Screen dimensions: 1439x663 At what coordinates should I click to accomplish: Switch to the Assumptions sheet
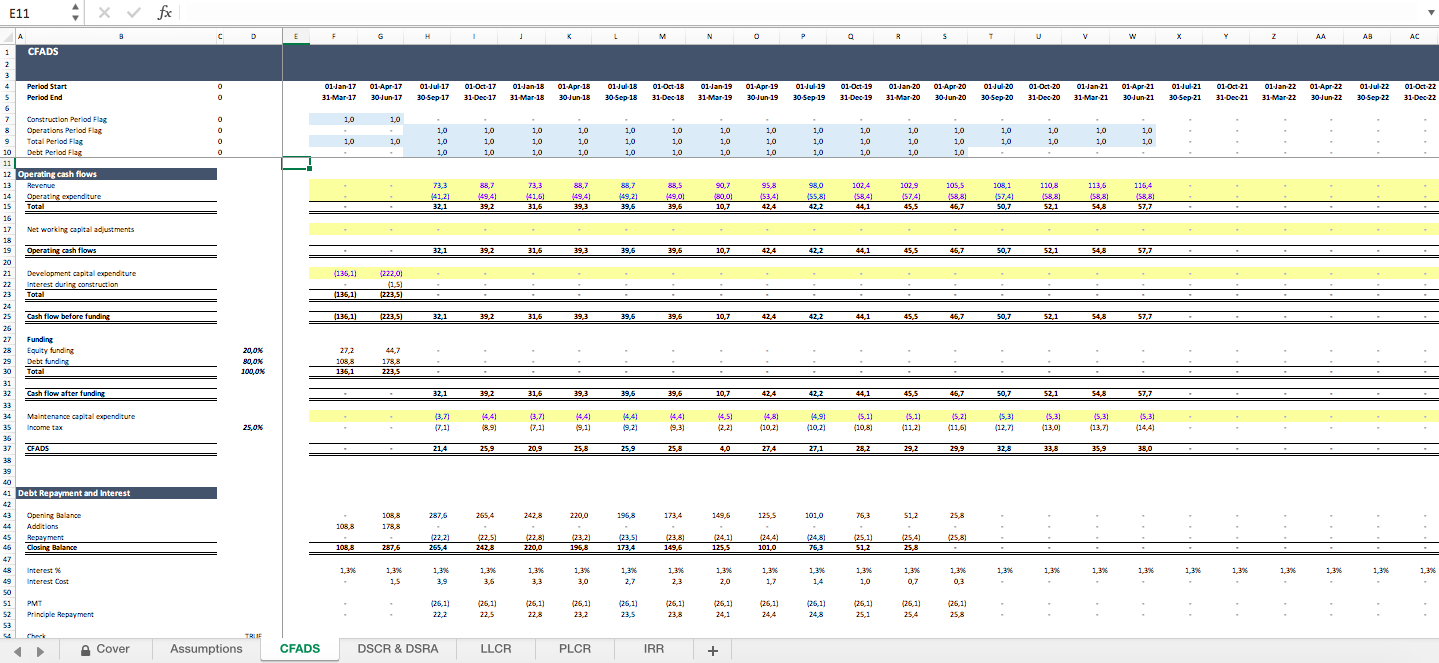205,649
